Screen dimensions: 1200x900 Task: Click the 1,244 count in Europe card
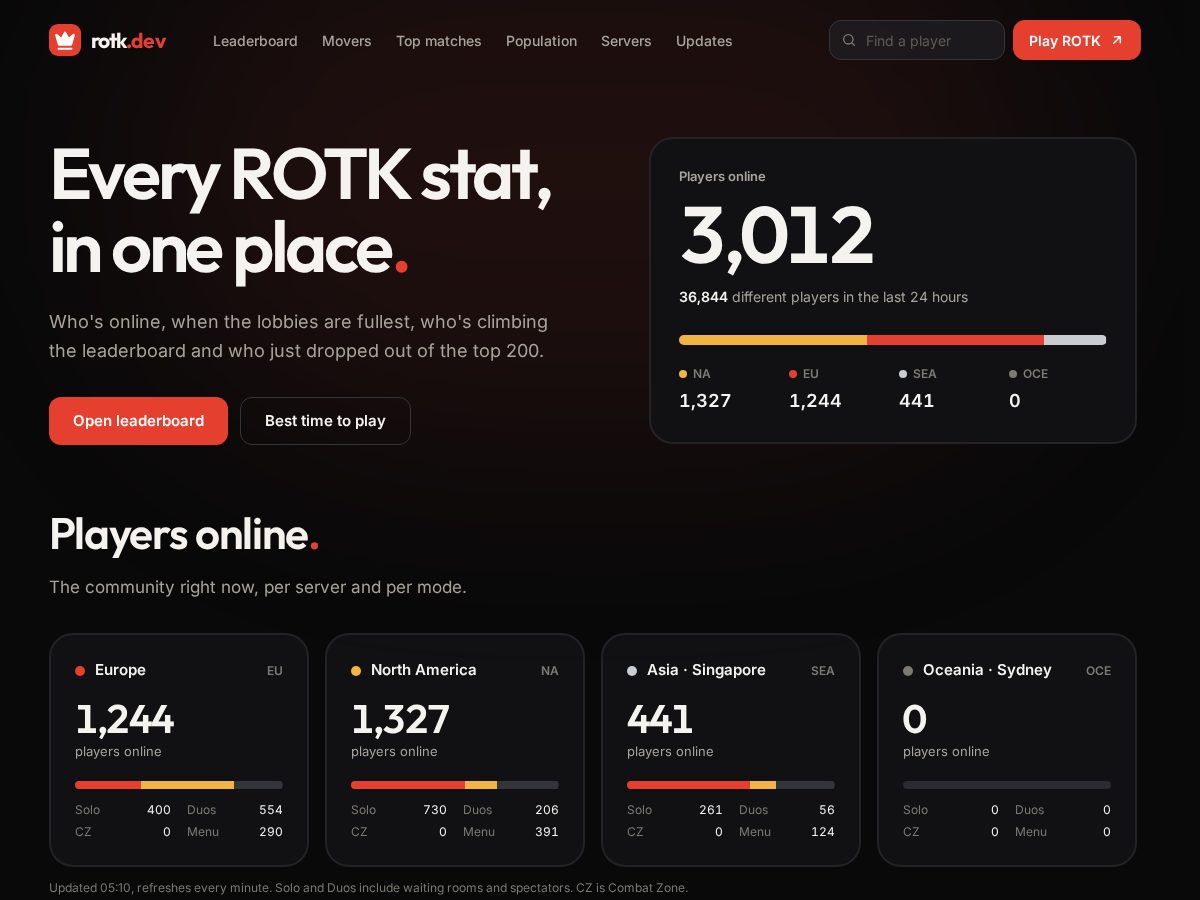tap(124, 719)
